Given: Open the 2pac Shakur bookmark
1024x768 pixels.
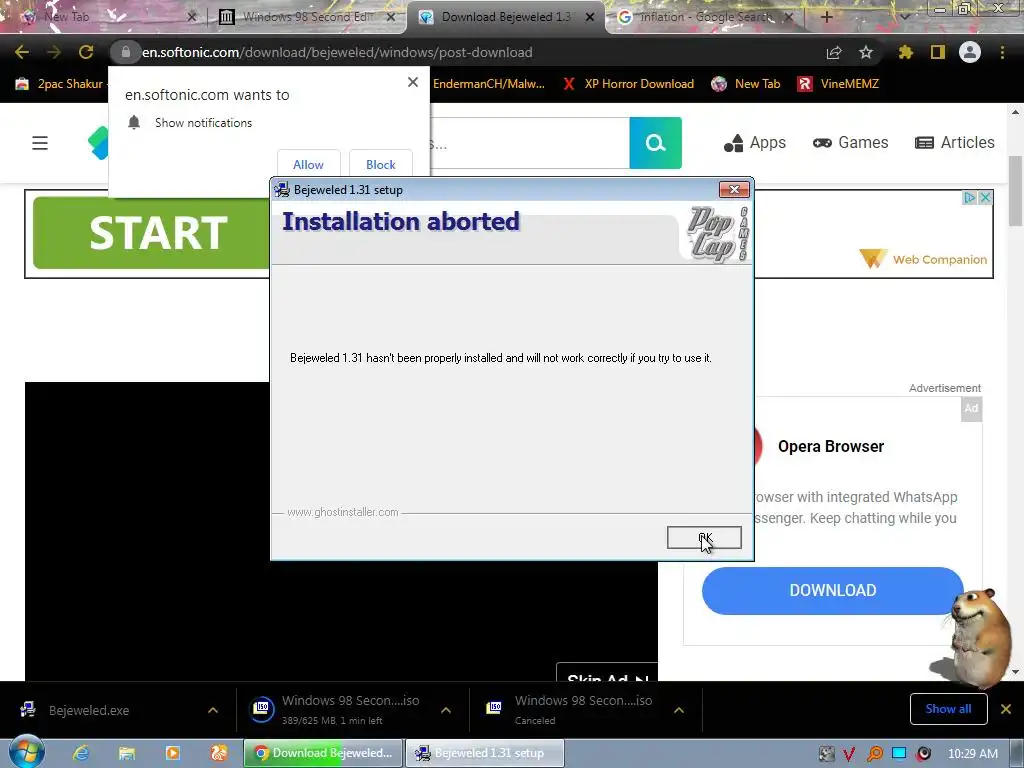Looking at the screenshot, I should click(59, 84).
